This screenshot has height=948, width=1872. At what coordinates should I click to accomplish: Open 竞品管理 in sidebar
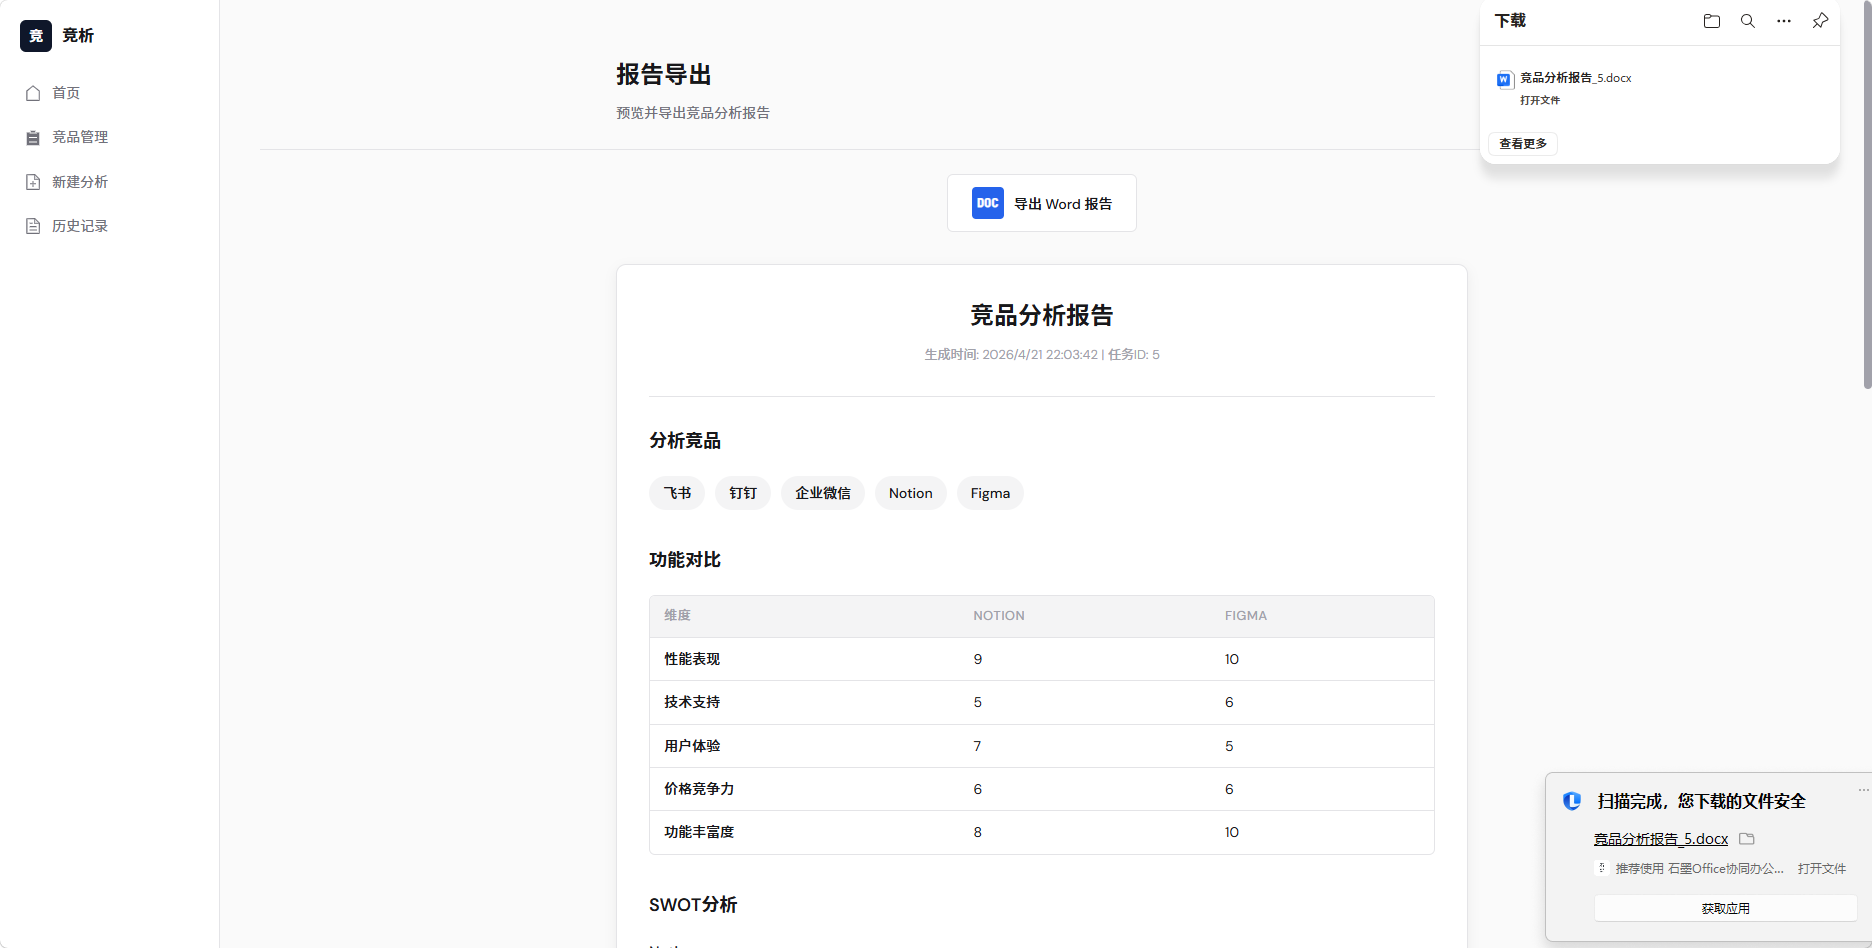coord(80,137)
